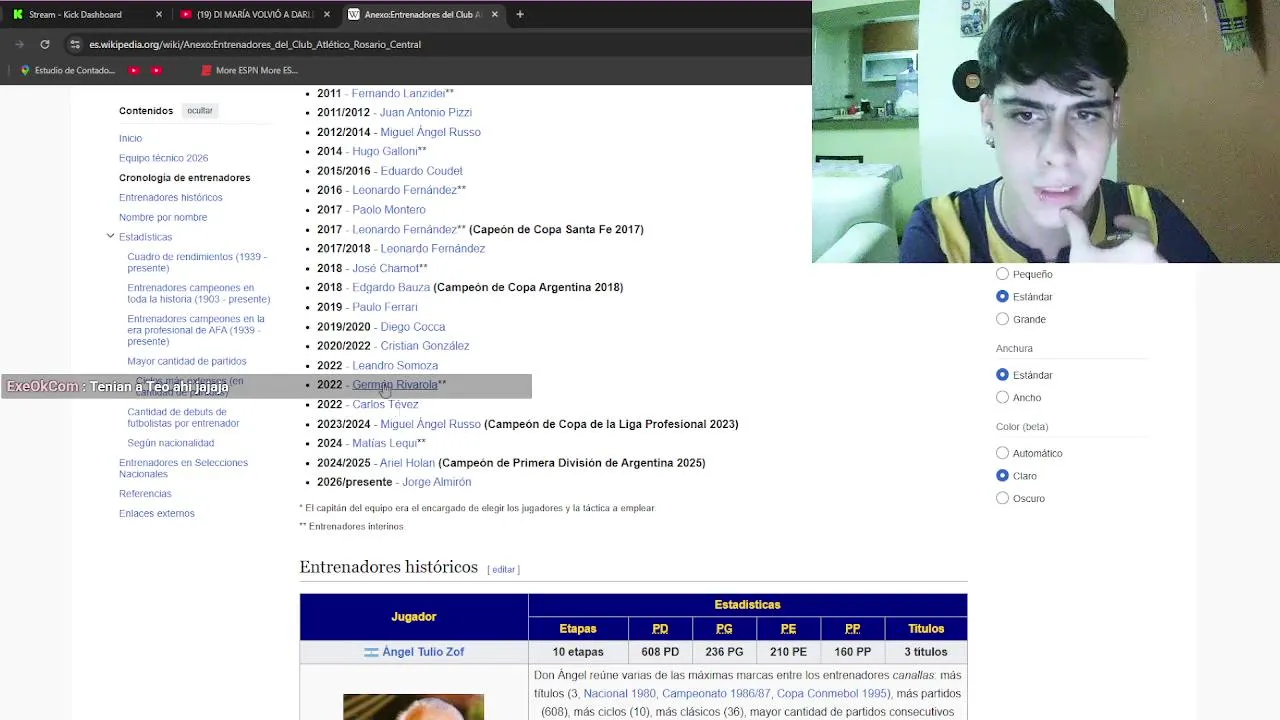The height and width of the screenshot is (720, 1280).
Task: Go to Equipo técnico 2026 section
Action: click(x=163, y=158)
